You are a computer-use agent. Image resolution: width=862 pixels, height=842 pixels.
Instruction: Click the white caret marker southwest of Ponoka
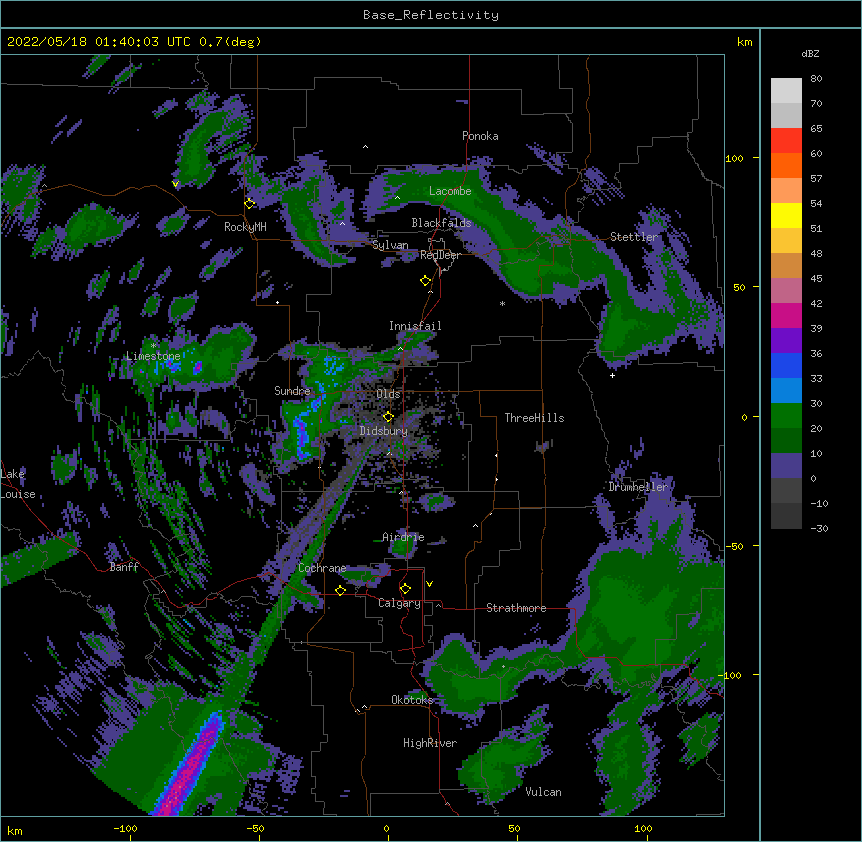click(366, 147)
